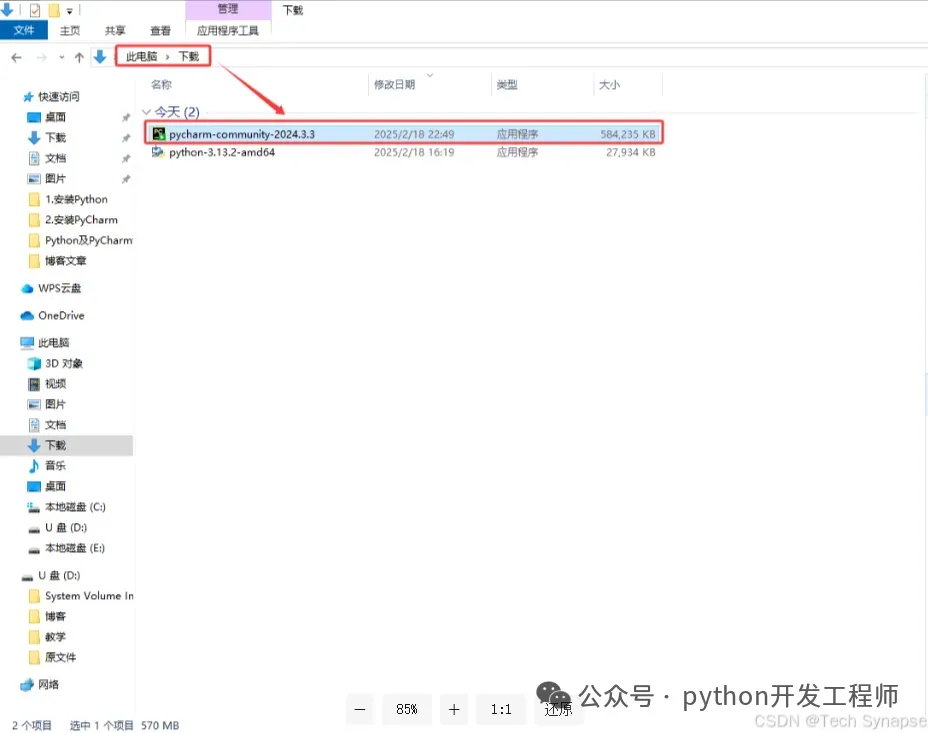928x733 pixels.
Task: Click the Python installer file icon
Action: [x=159, y=152]
